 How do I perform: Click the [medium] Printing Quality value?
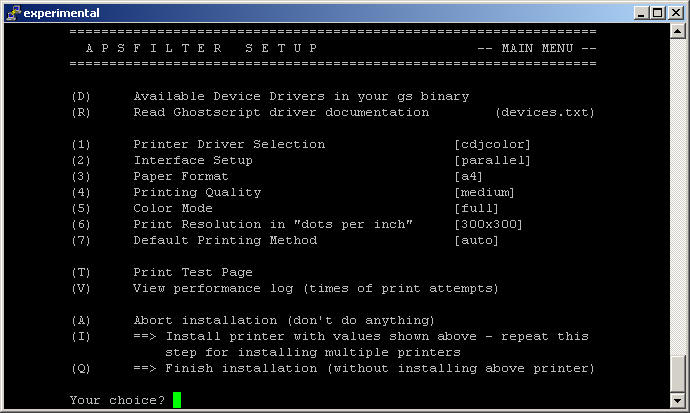click(484, 192)
